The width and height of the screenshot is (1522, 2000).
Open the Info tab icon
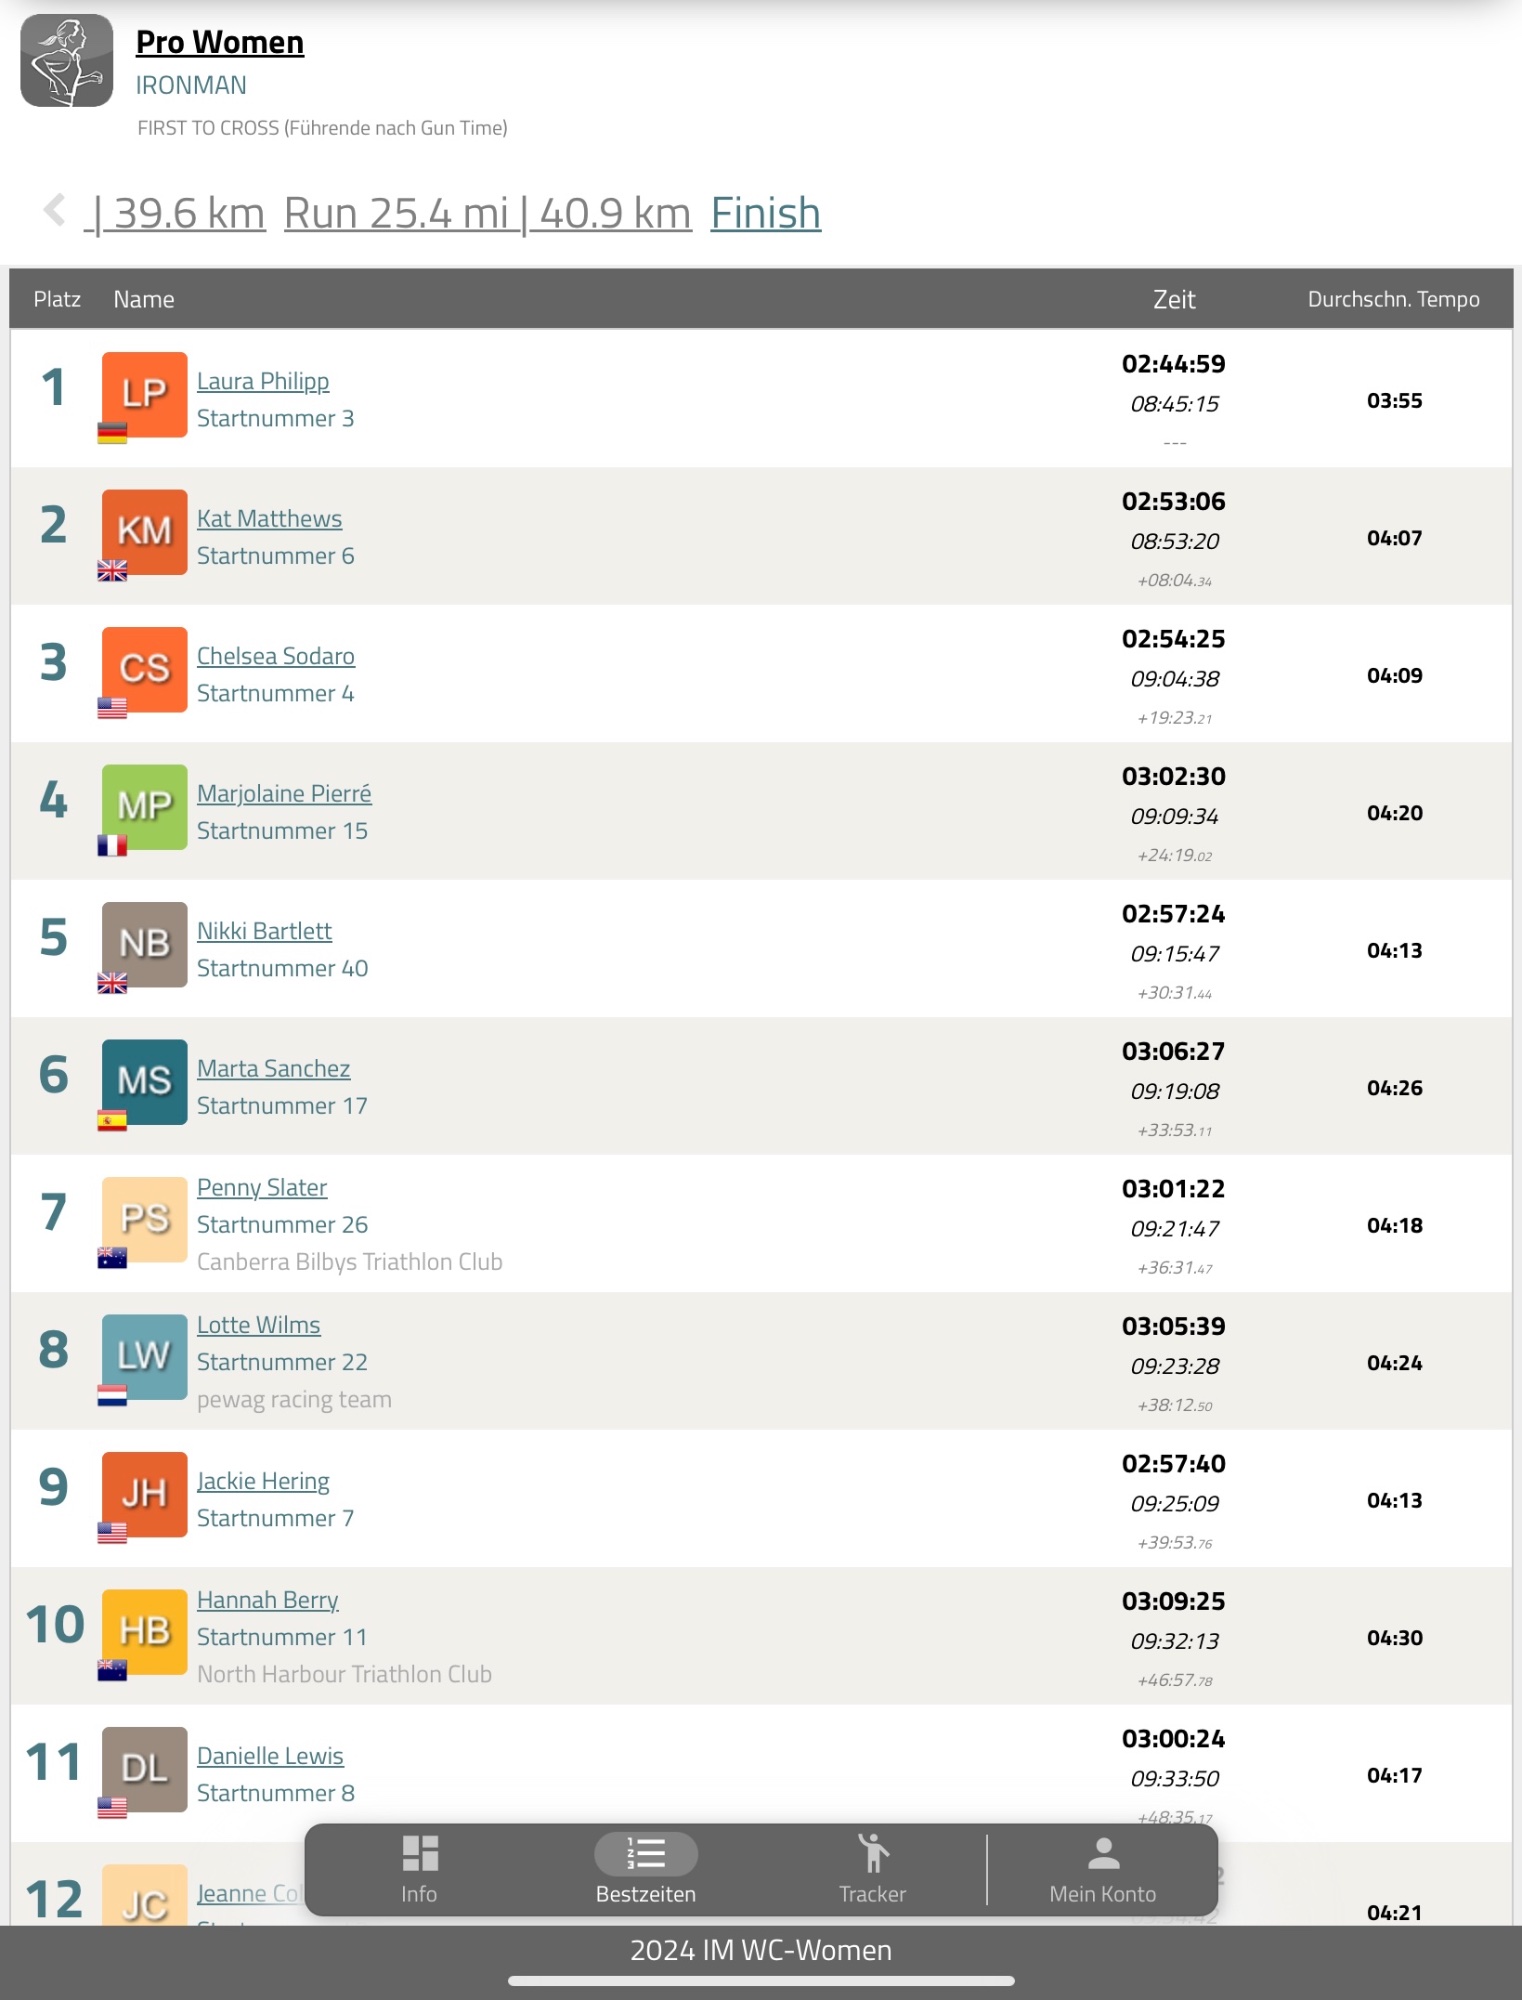pyautogui.click(x=420, y=1854)
